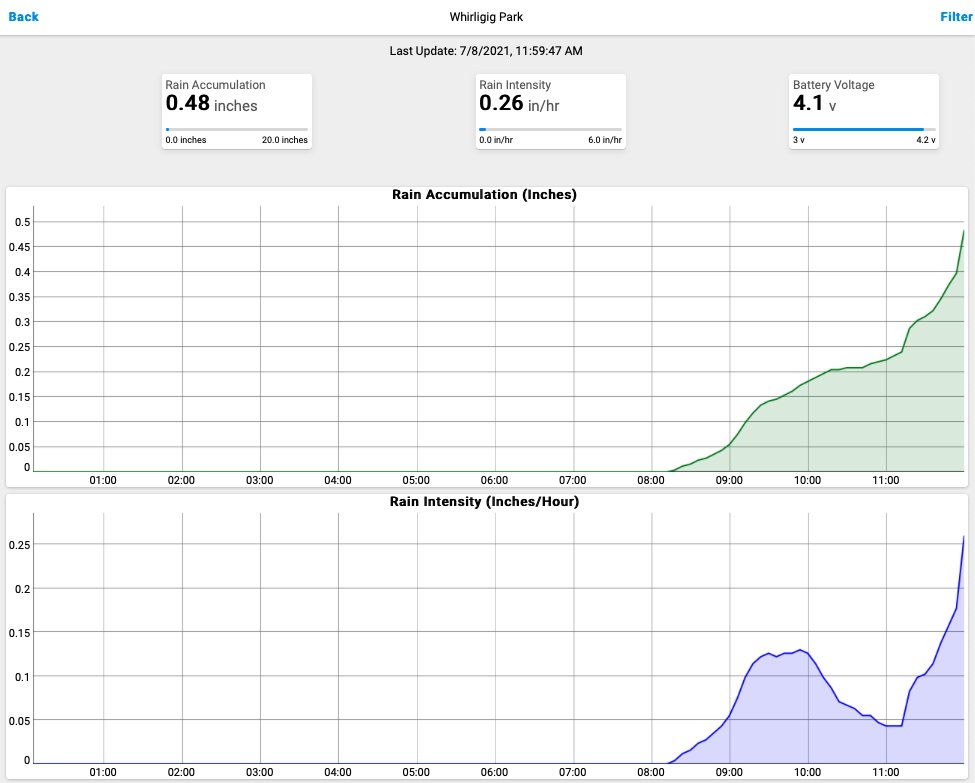Click the Rain Intensity (Inches/Hour) chart title
Screen dimensions: 975x783
tap(484, 502)
